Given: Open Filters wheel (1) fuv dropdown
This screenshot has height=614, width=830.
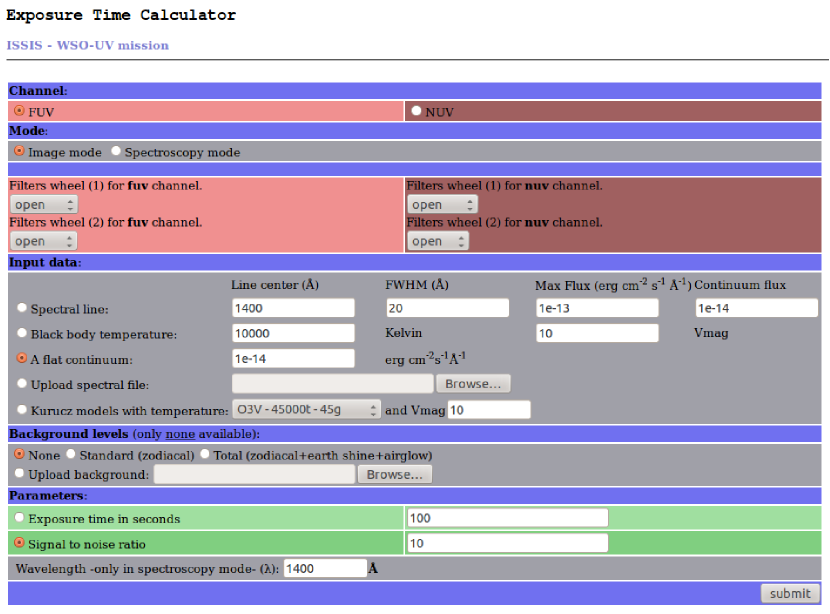Looking at the screenshot, I should (44, 204).
